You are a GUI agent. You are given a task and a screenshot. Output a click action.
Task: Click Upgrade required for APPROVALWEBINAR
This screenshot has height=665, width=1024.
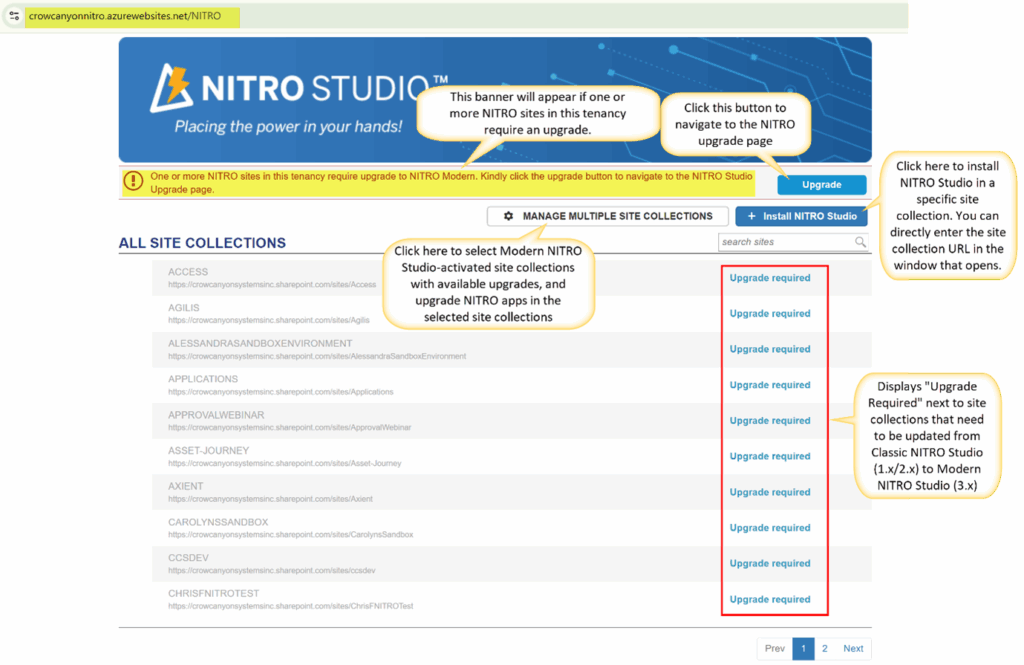[770, 421]
